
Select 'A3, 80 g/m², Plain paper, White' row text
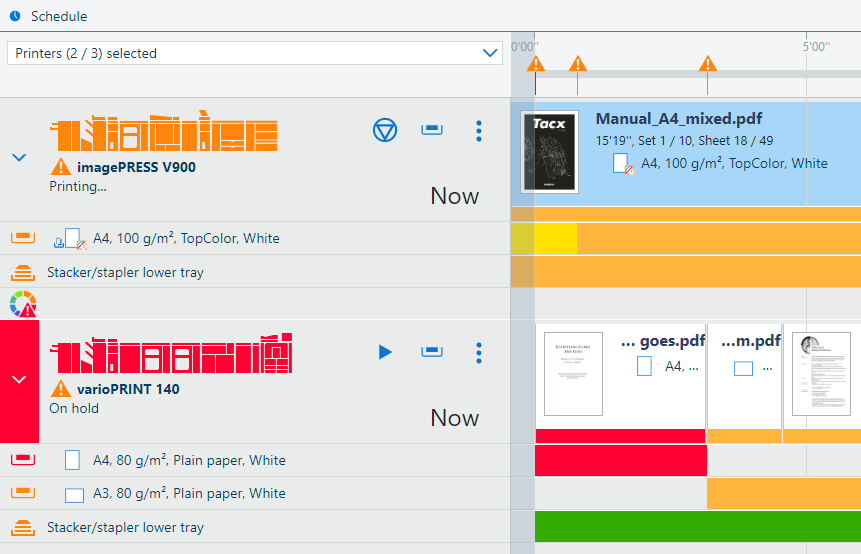tap(189, 493)
